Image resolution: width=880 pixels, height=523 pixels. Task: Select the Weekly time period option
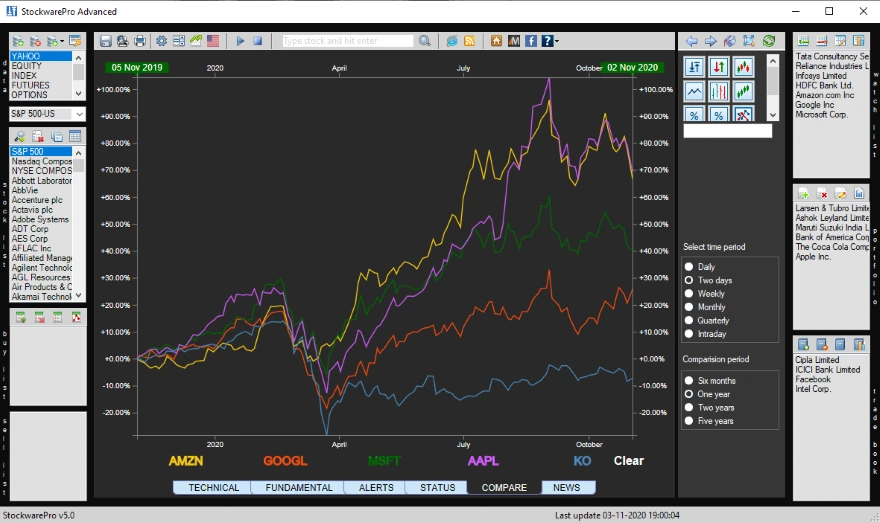[x=688, y=294]
